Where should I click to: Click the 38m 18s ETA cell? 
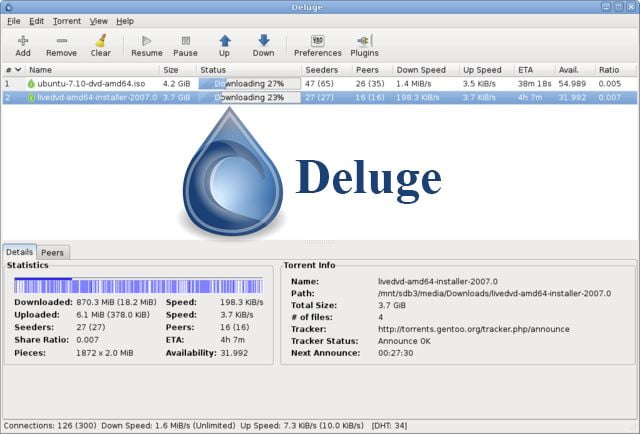[534, 84]
